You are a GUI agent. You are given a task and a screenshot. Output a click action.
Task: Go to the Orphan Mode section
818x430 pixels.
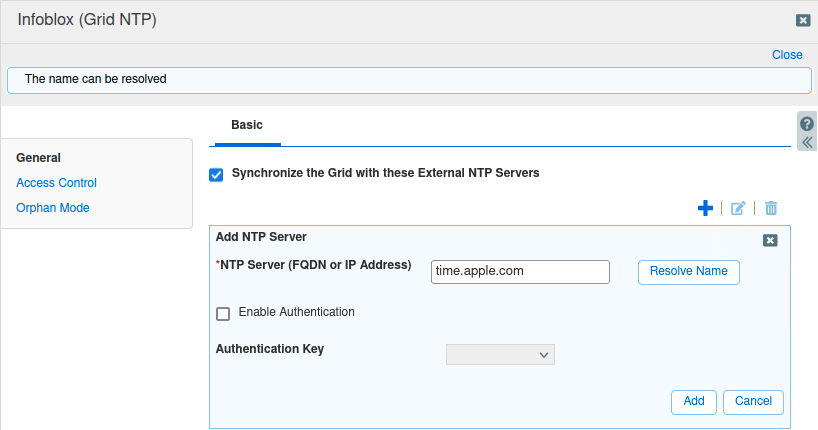53,208
